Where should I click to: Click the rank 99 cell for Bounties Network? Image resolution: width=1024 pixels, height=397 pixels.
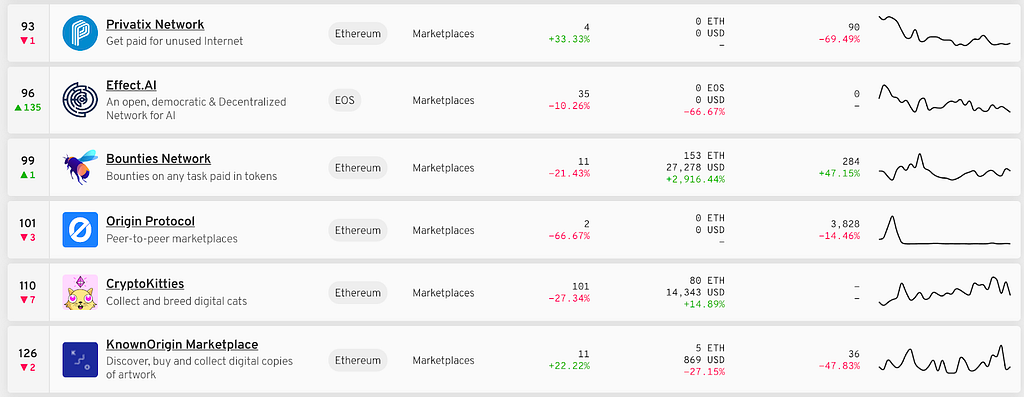point(27,167)
